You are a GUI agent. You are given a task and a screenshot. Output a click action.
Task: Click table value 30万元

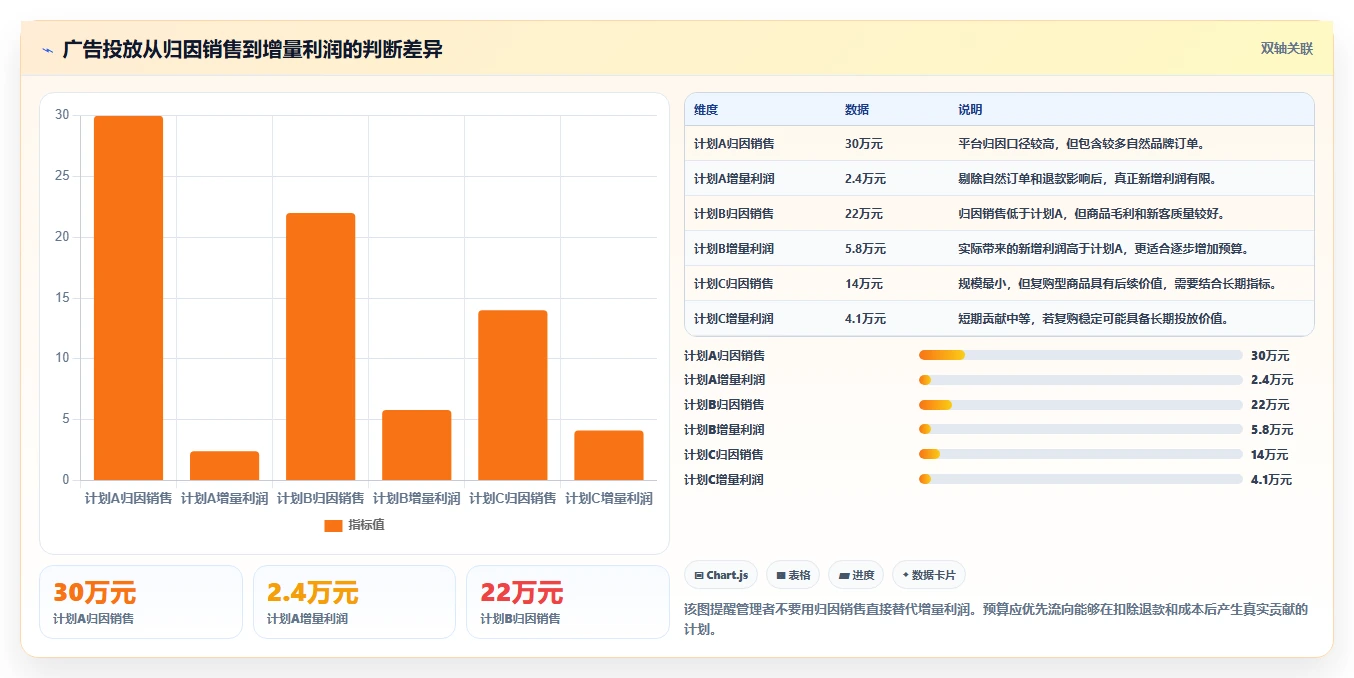(x=864, y=144)
